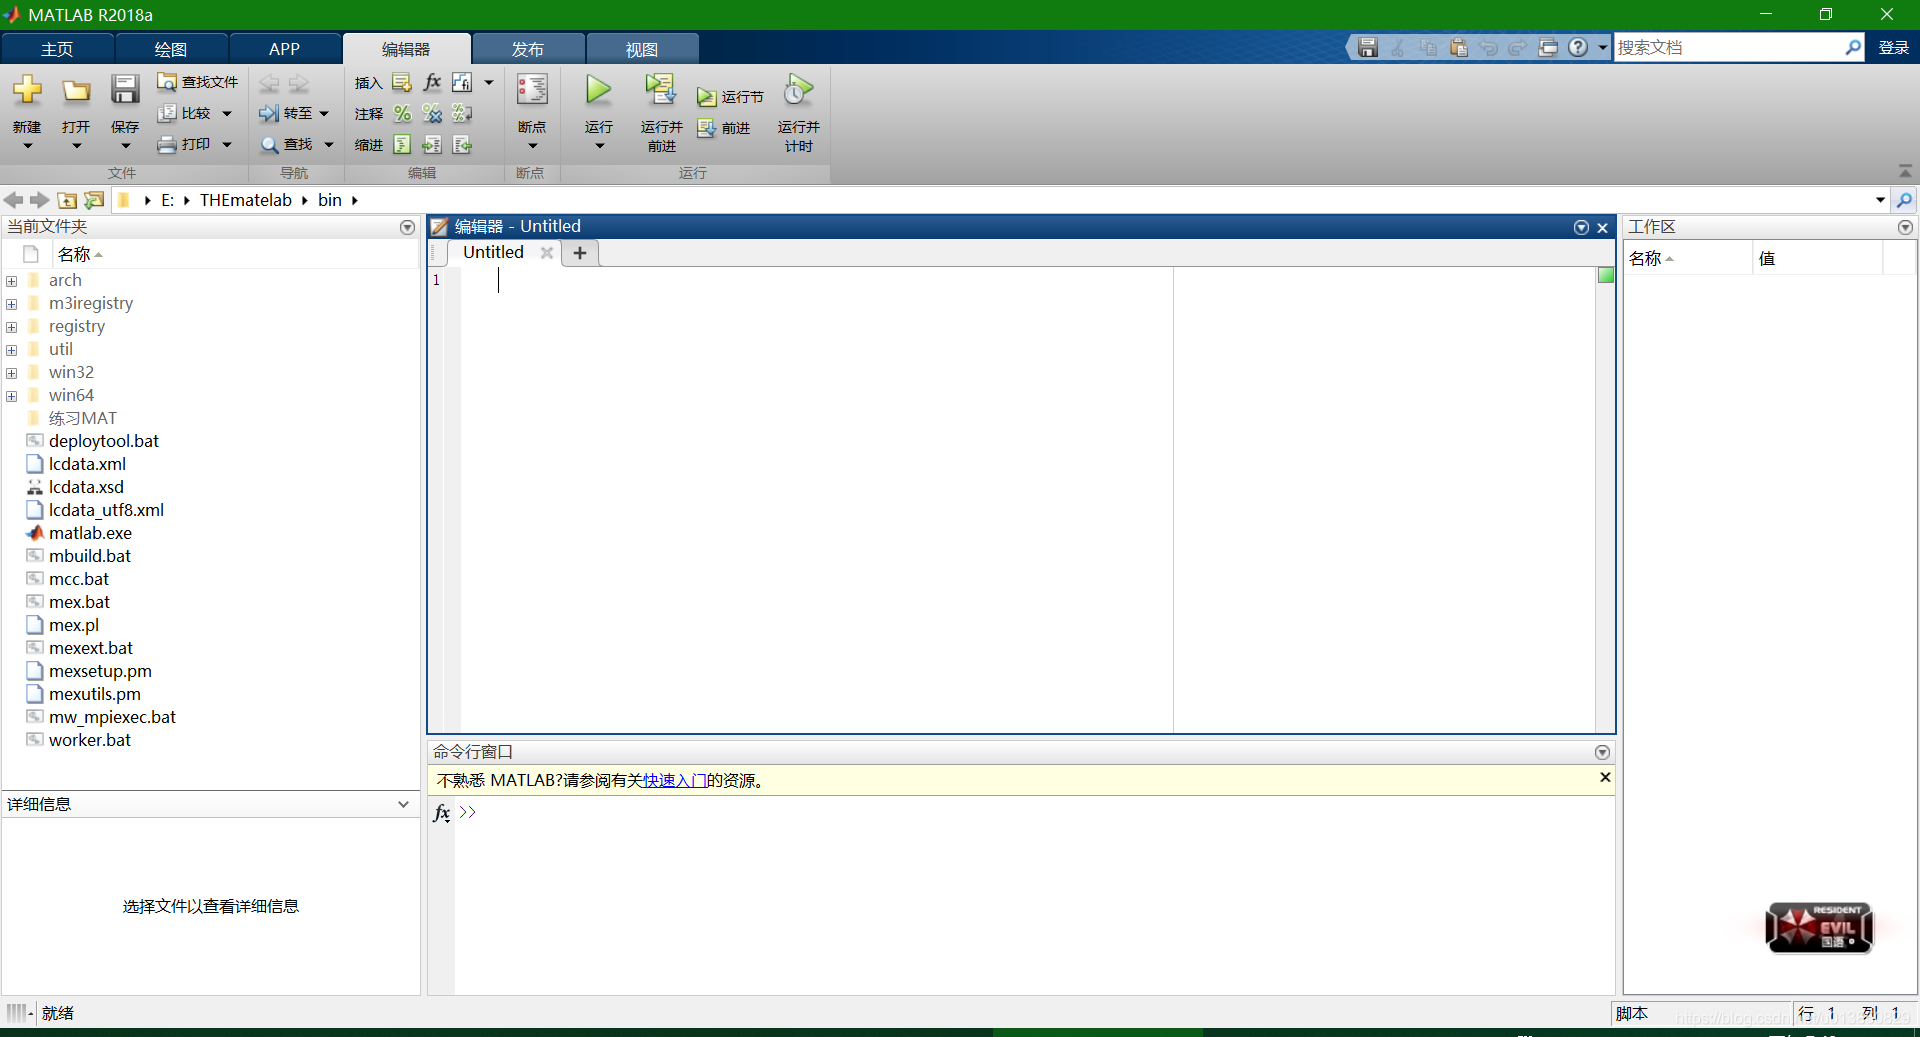Switch to the 绘图 (Plots) tab

171,49
